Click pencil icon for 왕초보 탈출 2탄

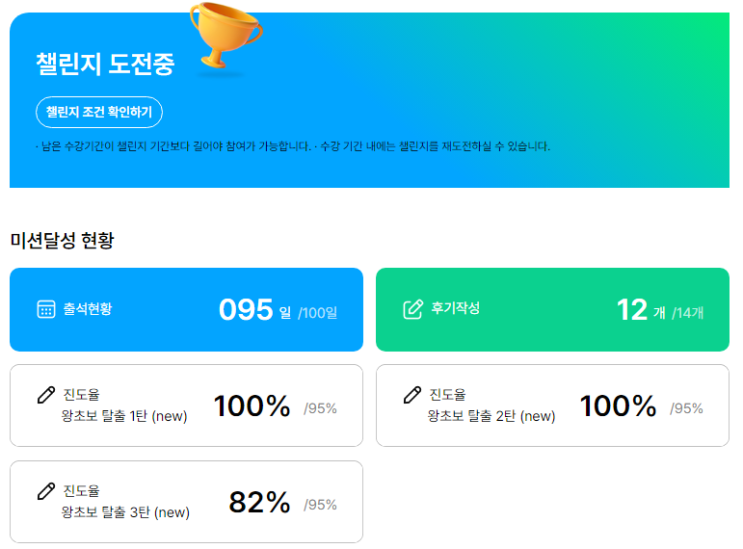pos(412,395)
